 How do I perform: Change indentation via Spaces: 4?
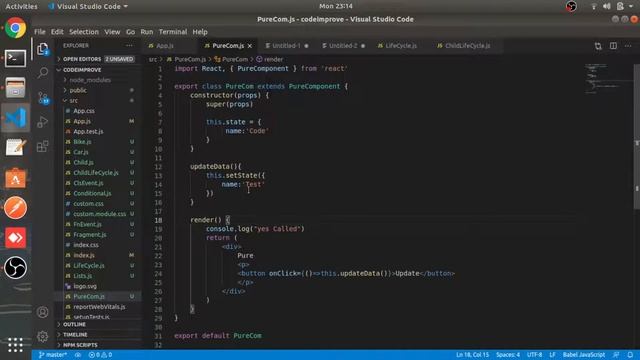pyautogui.click(x=508, y=355)
